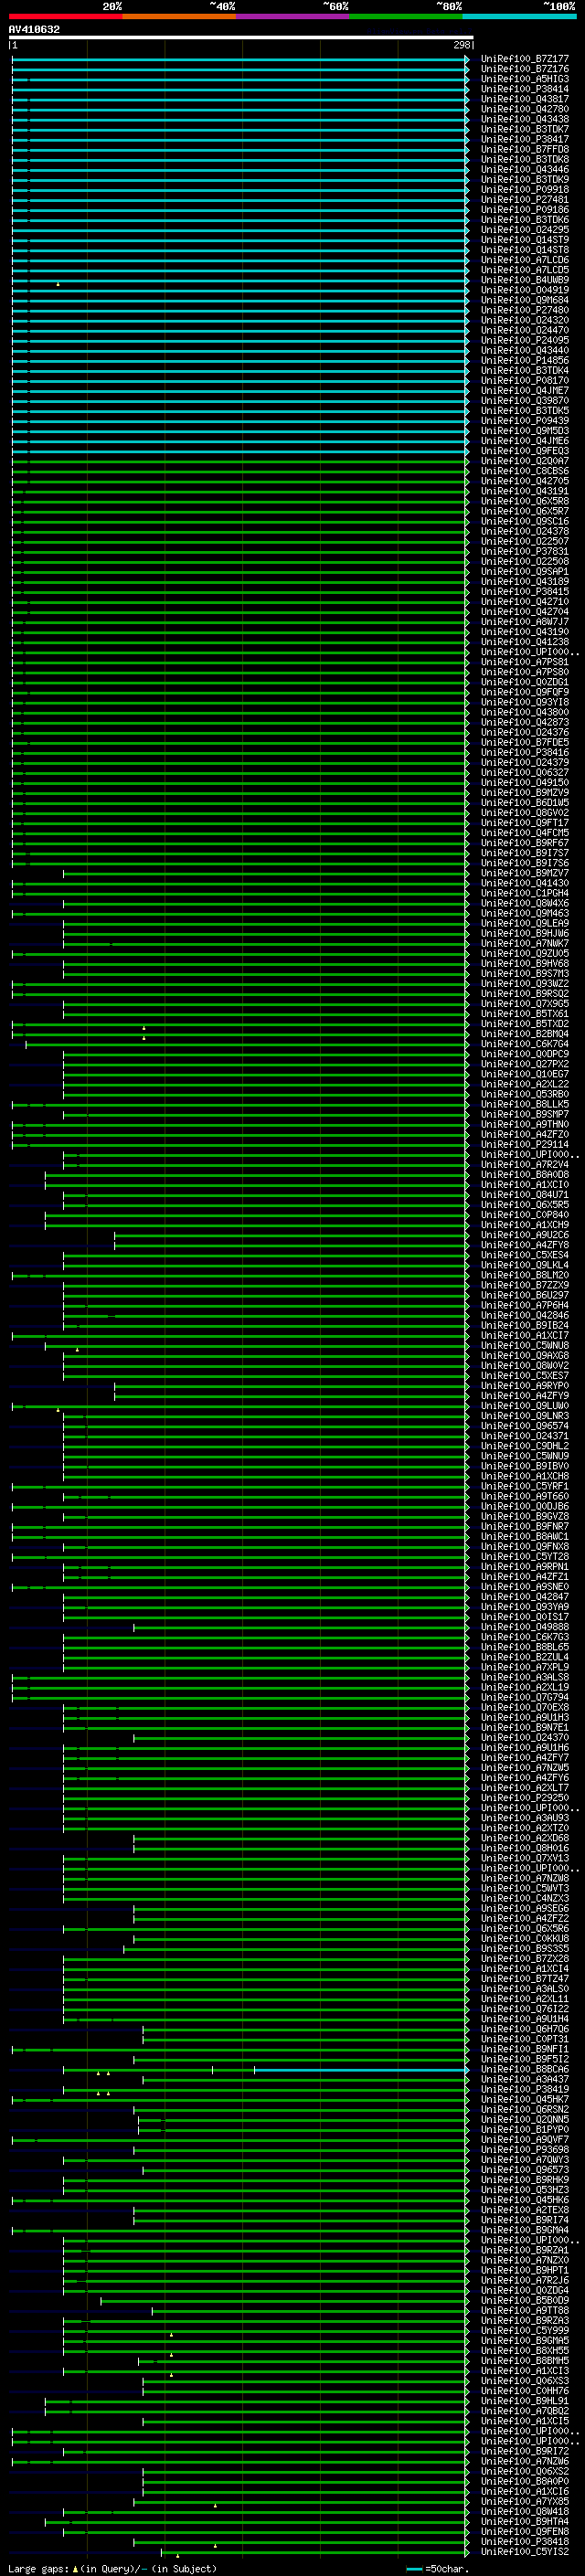Select hit label UniRef100_B8LLK5
The width and height of the screenshot is (585, 2576).
525,1104
